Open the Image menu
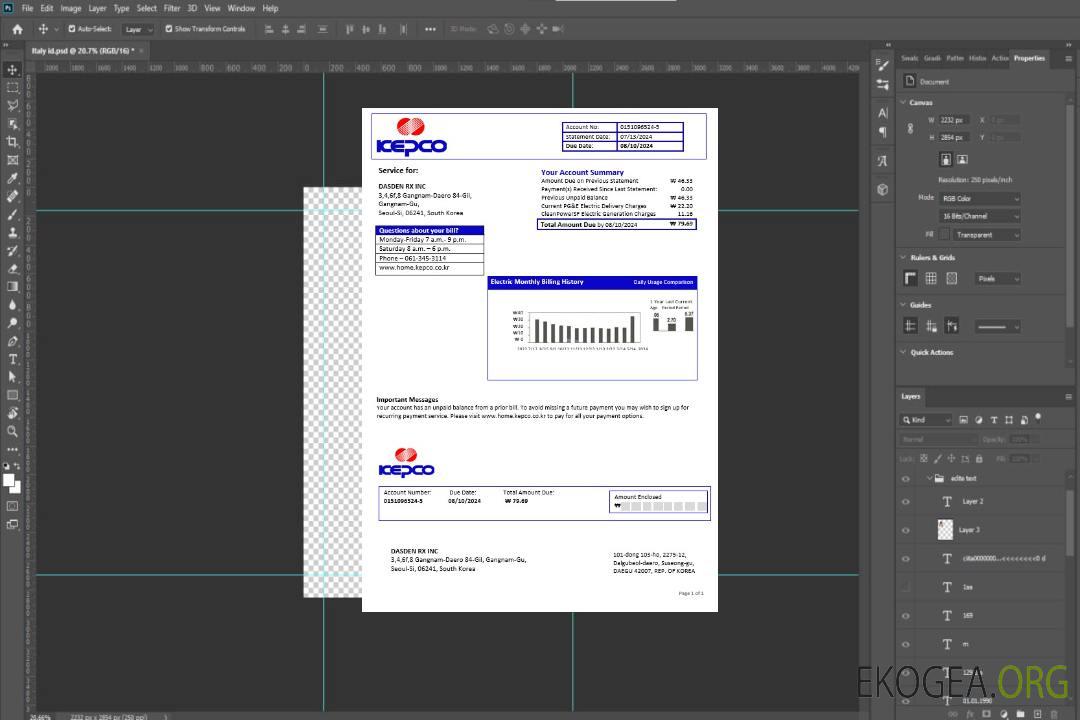Screen dimensions: 1080x720 [70, 8]
